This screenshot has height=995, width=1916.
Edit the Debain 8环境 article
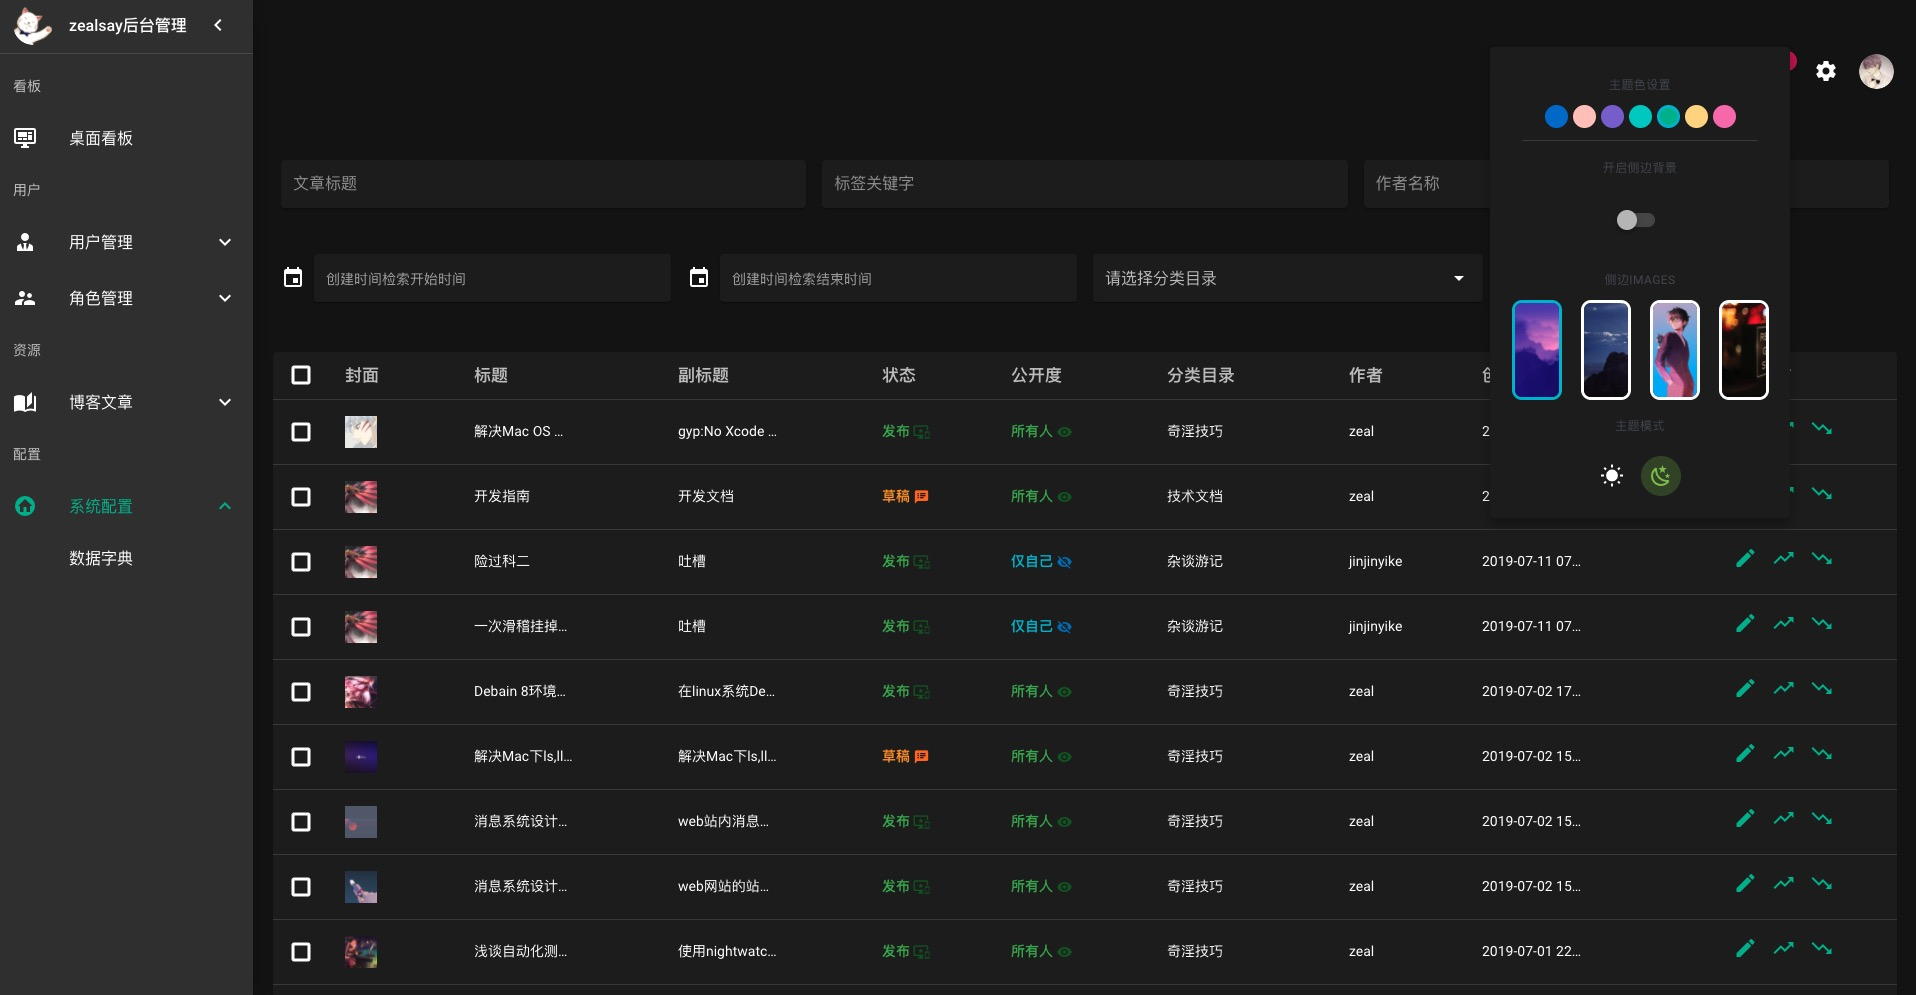tap(1745, 688)
